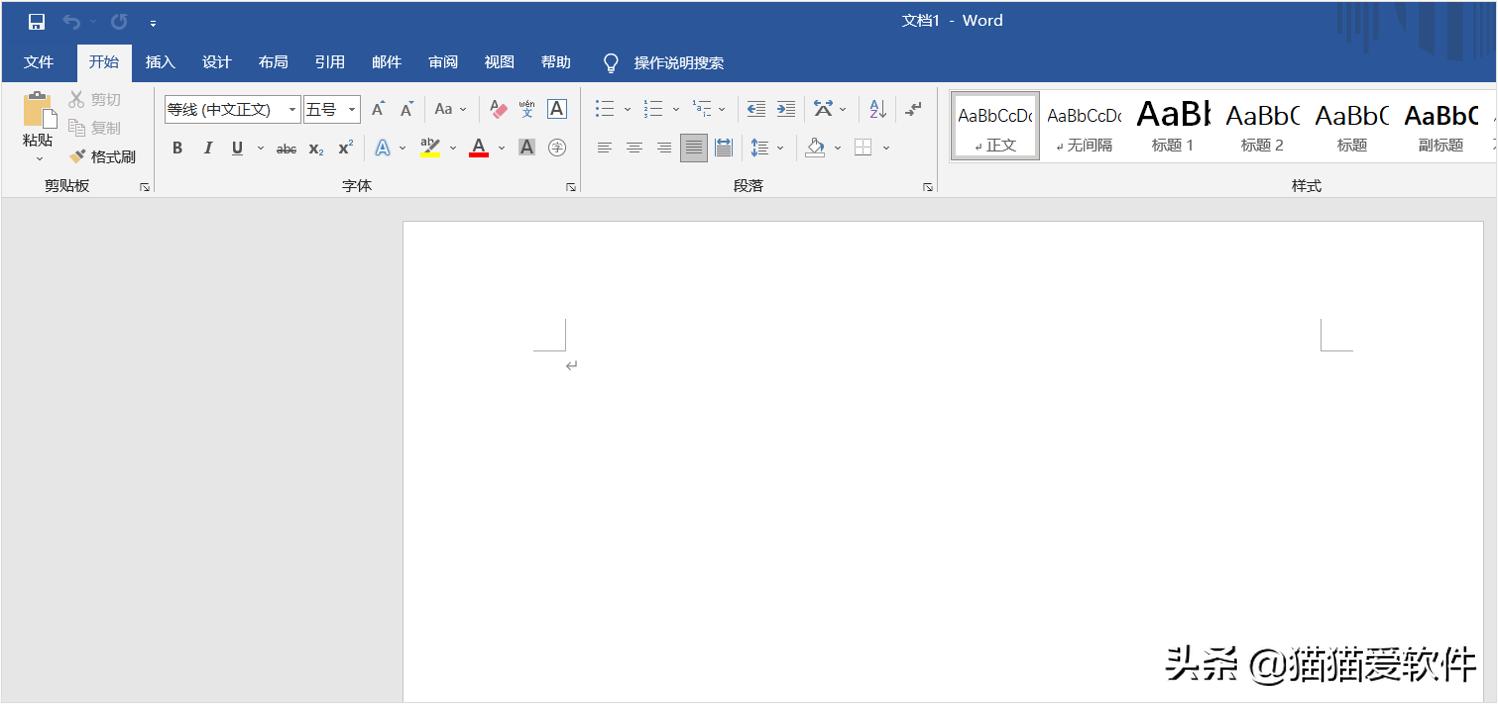Click the clear all formatting icon
Image resolution: width=1498 pixels, height=704 pixels.
[498, 108]
